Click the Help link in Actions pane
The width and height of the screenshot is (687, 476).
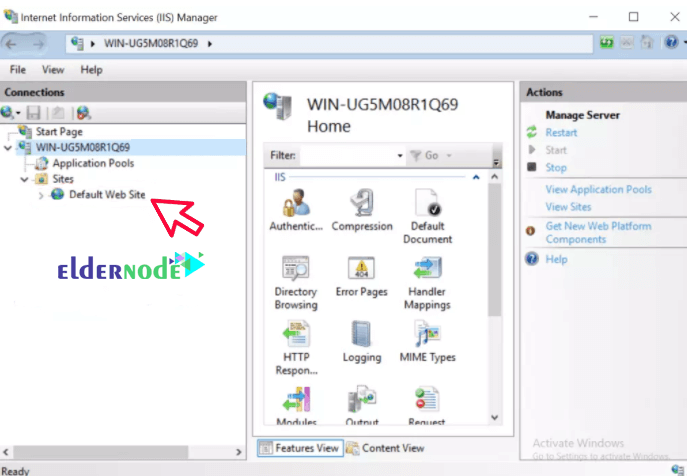[x=556, y=259]
